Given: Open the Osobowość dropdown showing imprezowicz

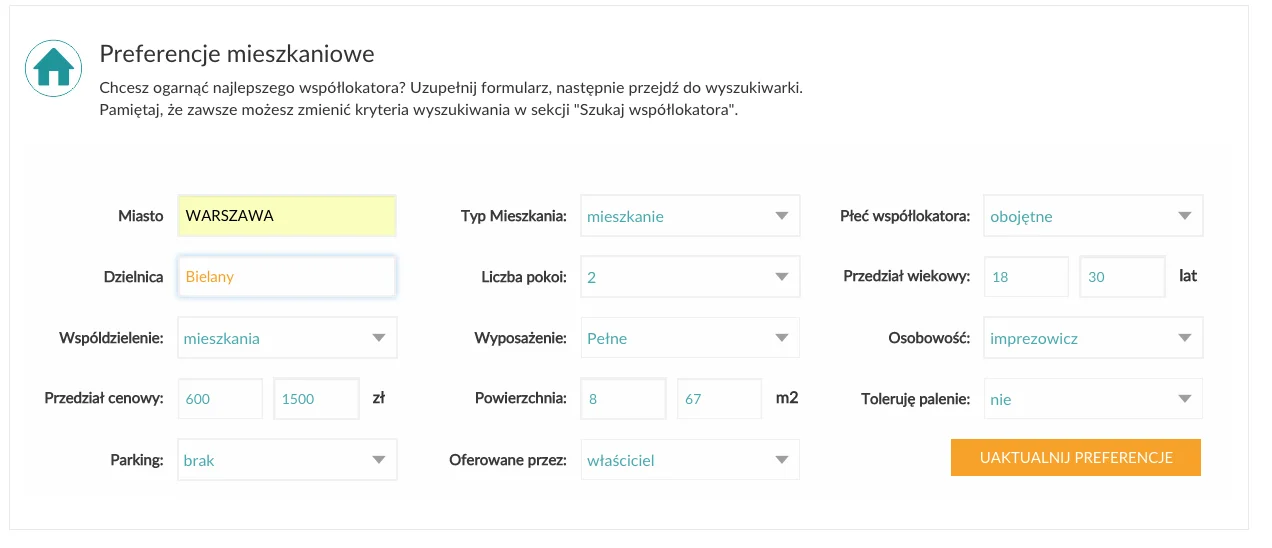Looking at the screenshot, I should point(1093,338).
